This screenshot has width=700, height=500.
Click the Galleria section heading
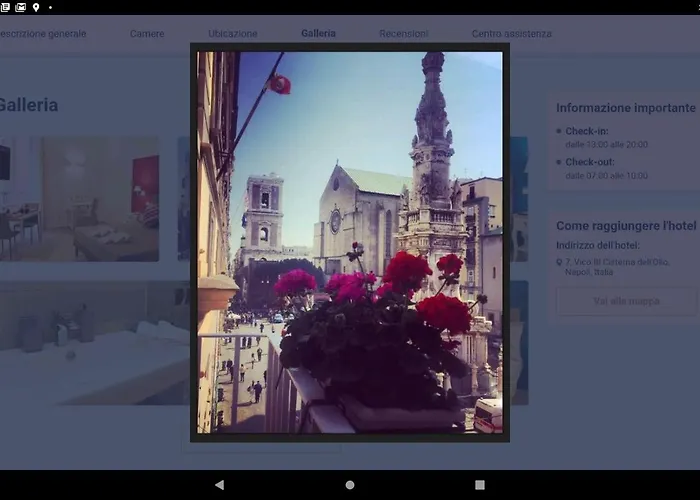click(28, 105)
